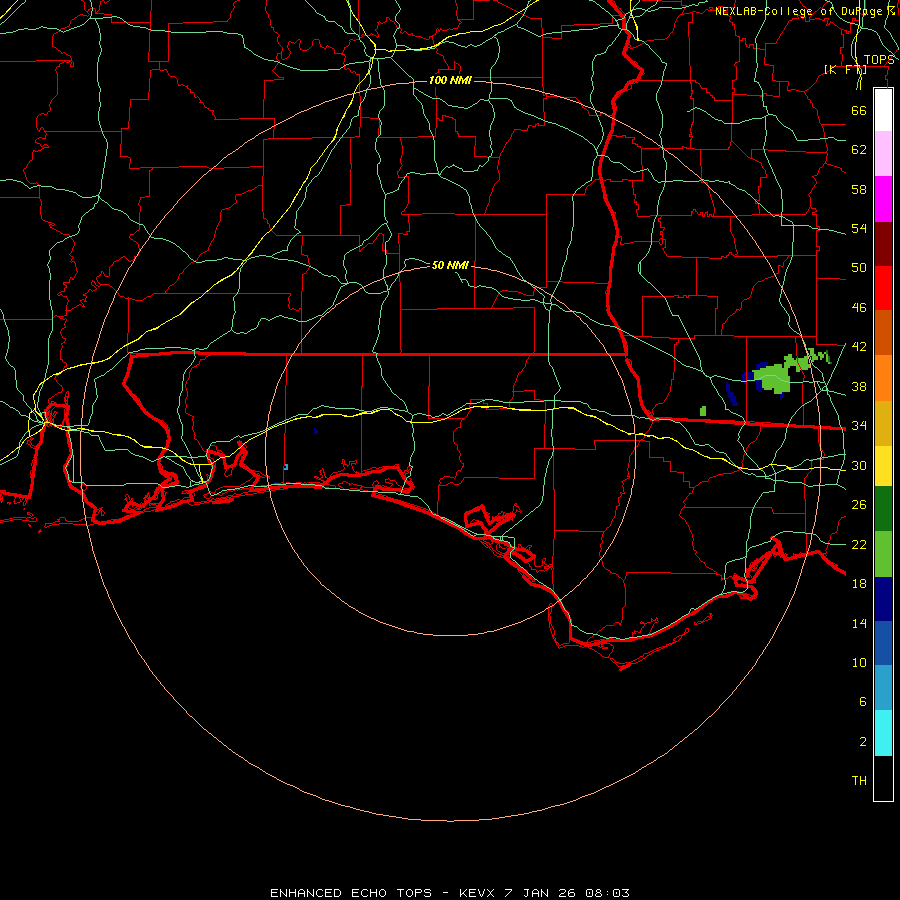Click the black TH threshold swatch
The width and height of the screenshot is (900, 900).
(883, 778)
